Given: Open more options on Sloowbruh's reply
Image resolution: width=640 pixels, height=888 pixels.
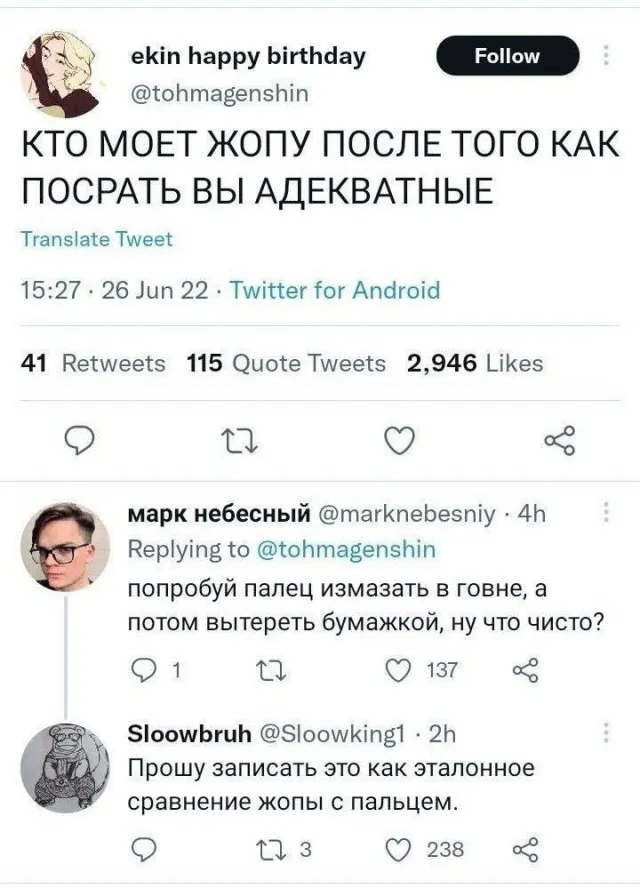Looking at the screenshot, I should point(607,733).
